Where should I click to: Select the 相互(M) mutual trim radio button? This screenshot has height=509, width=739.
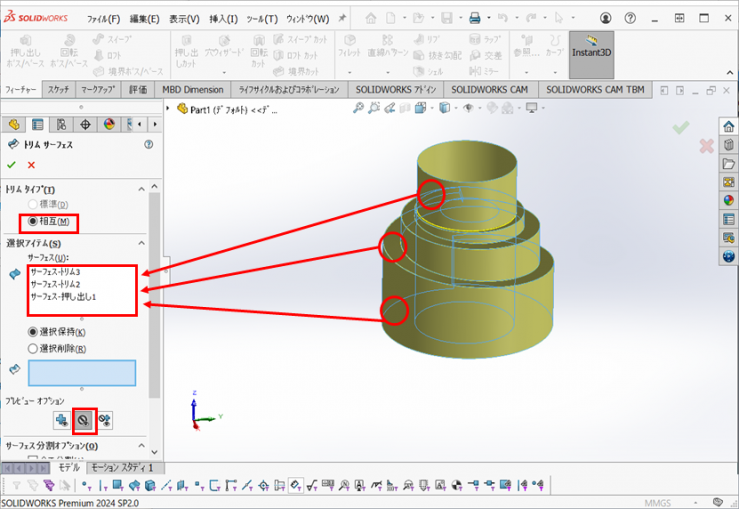coord(34,220)
